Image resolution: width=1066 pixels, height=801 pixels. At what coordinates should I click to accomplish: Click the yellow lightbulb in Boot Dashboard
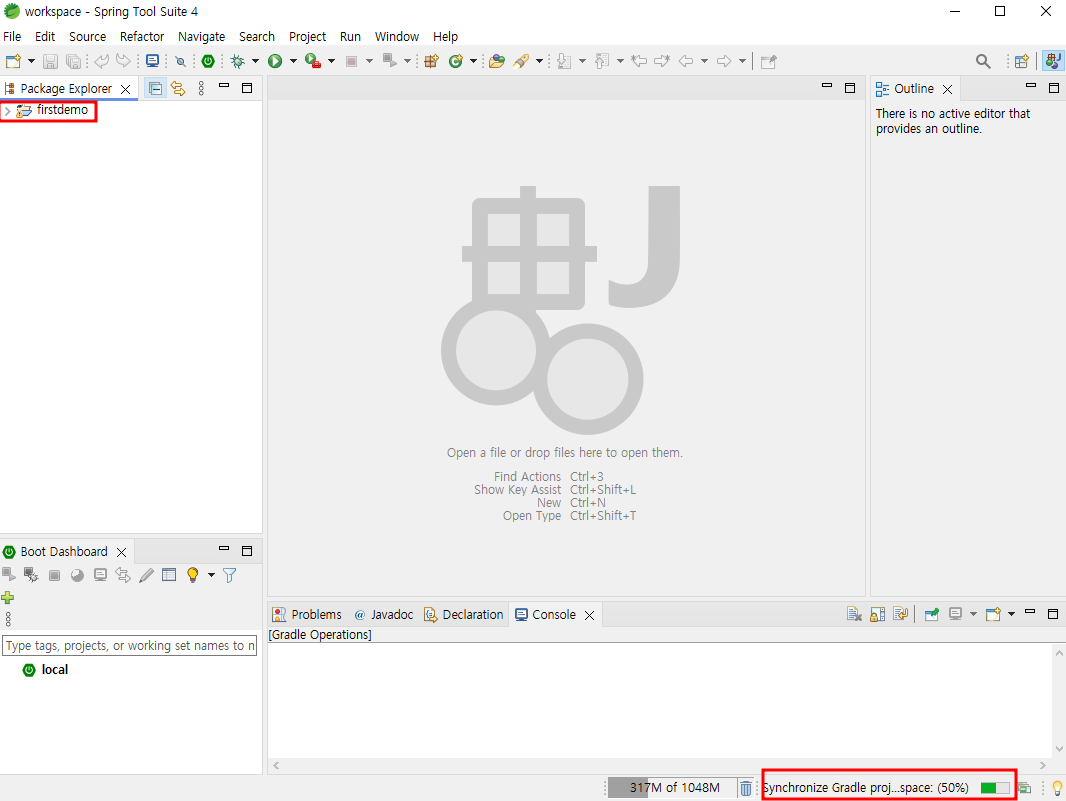coord(192,575)
